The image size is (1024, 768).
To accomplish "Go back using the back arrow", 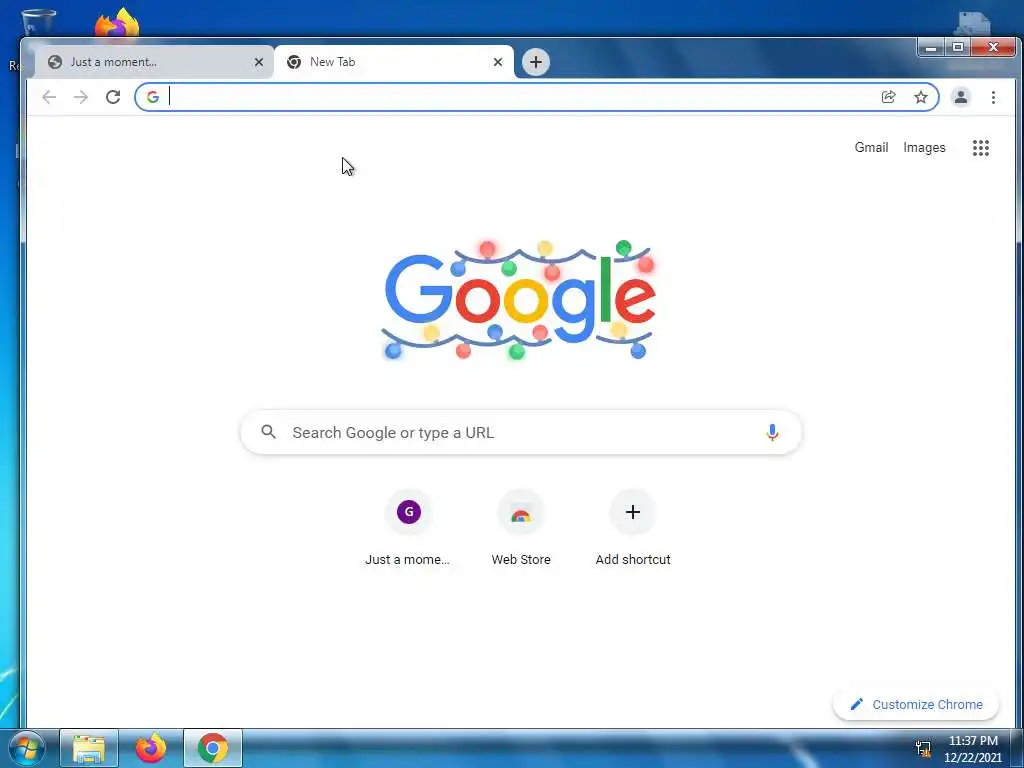I will click(49, 97).
